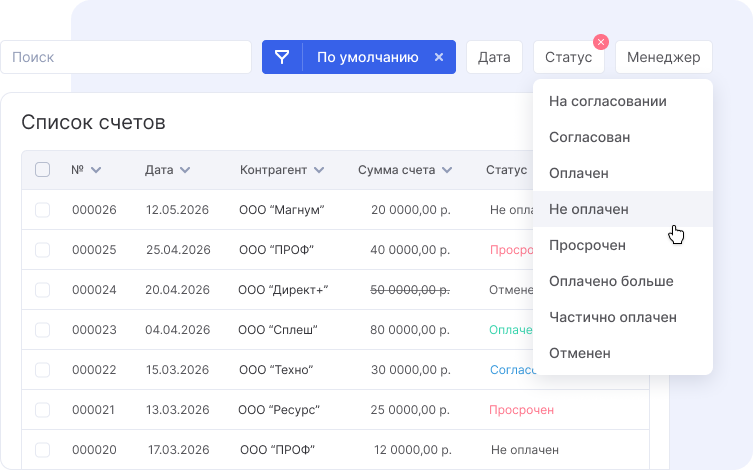This screenshot has height=470, width=753.
Task: Select На согласовании status option
Action: (608, 101)
